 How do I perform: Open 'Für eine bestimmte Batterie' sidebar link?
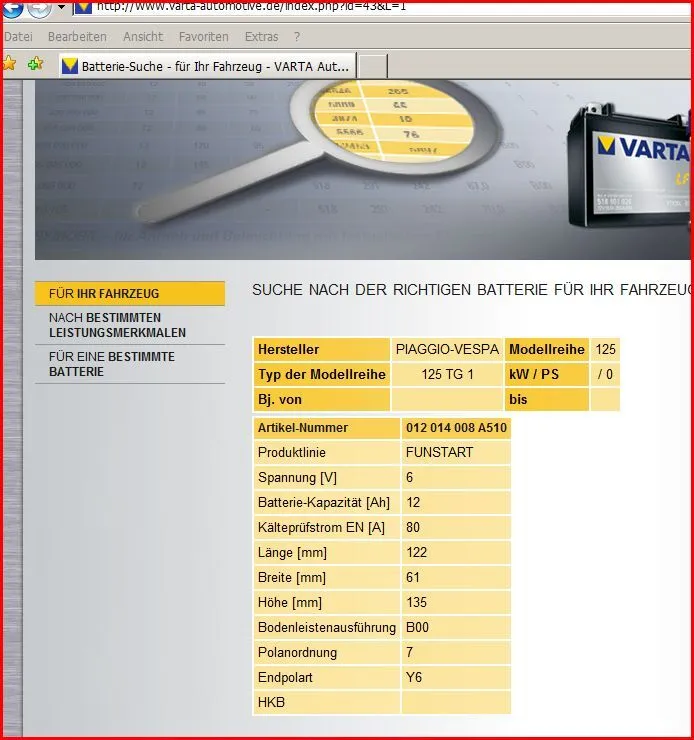click(111, 364)
